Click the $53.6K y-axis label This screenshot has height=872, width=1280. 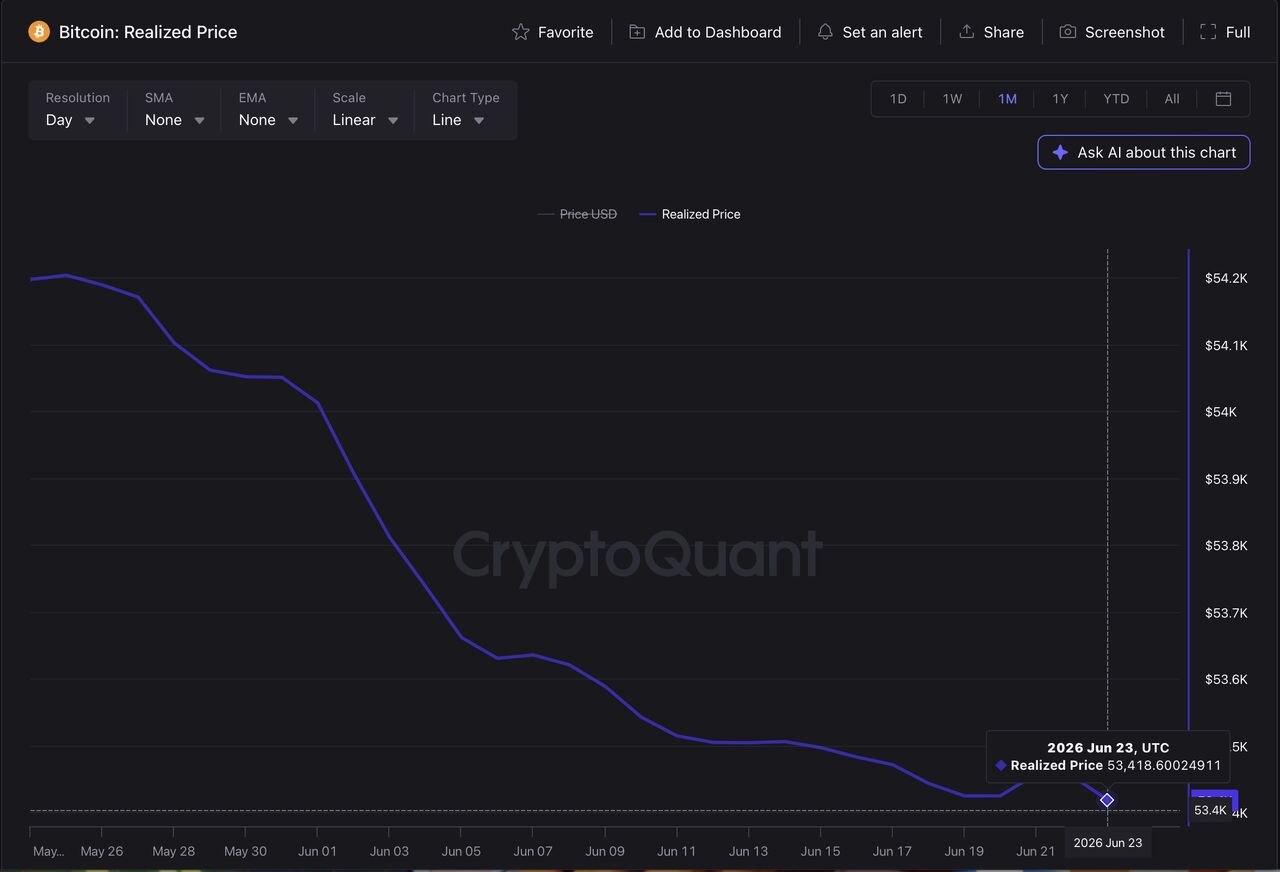[x=1226, y=680]
